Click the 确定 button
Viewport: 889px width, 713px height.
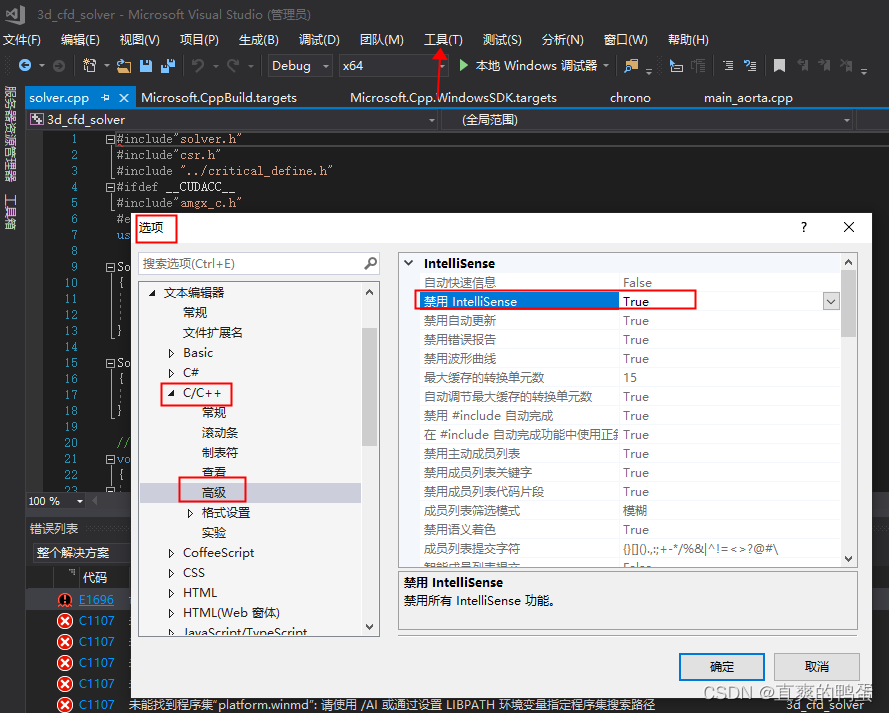(722, 667)
